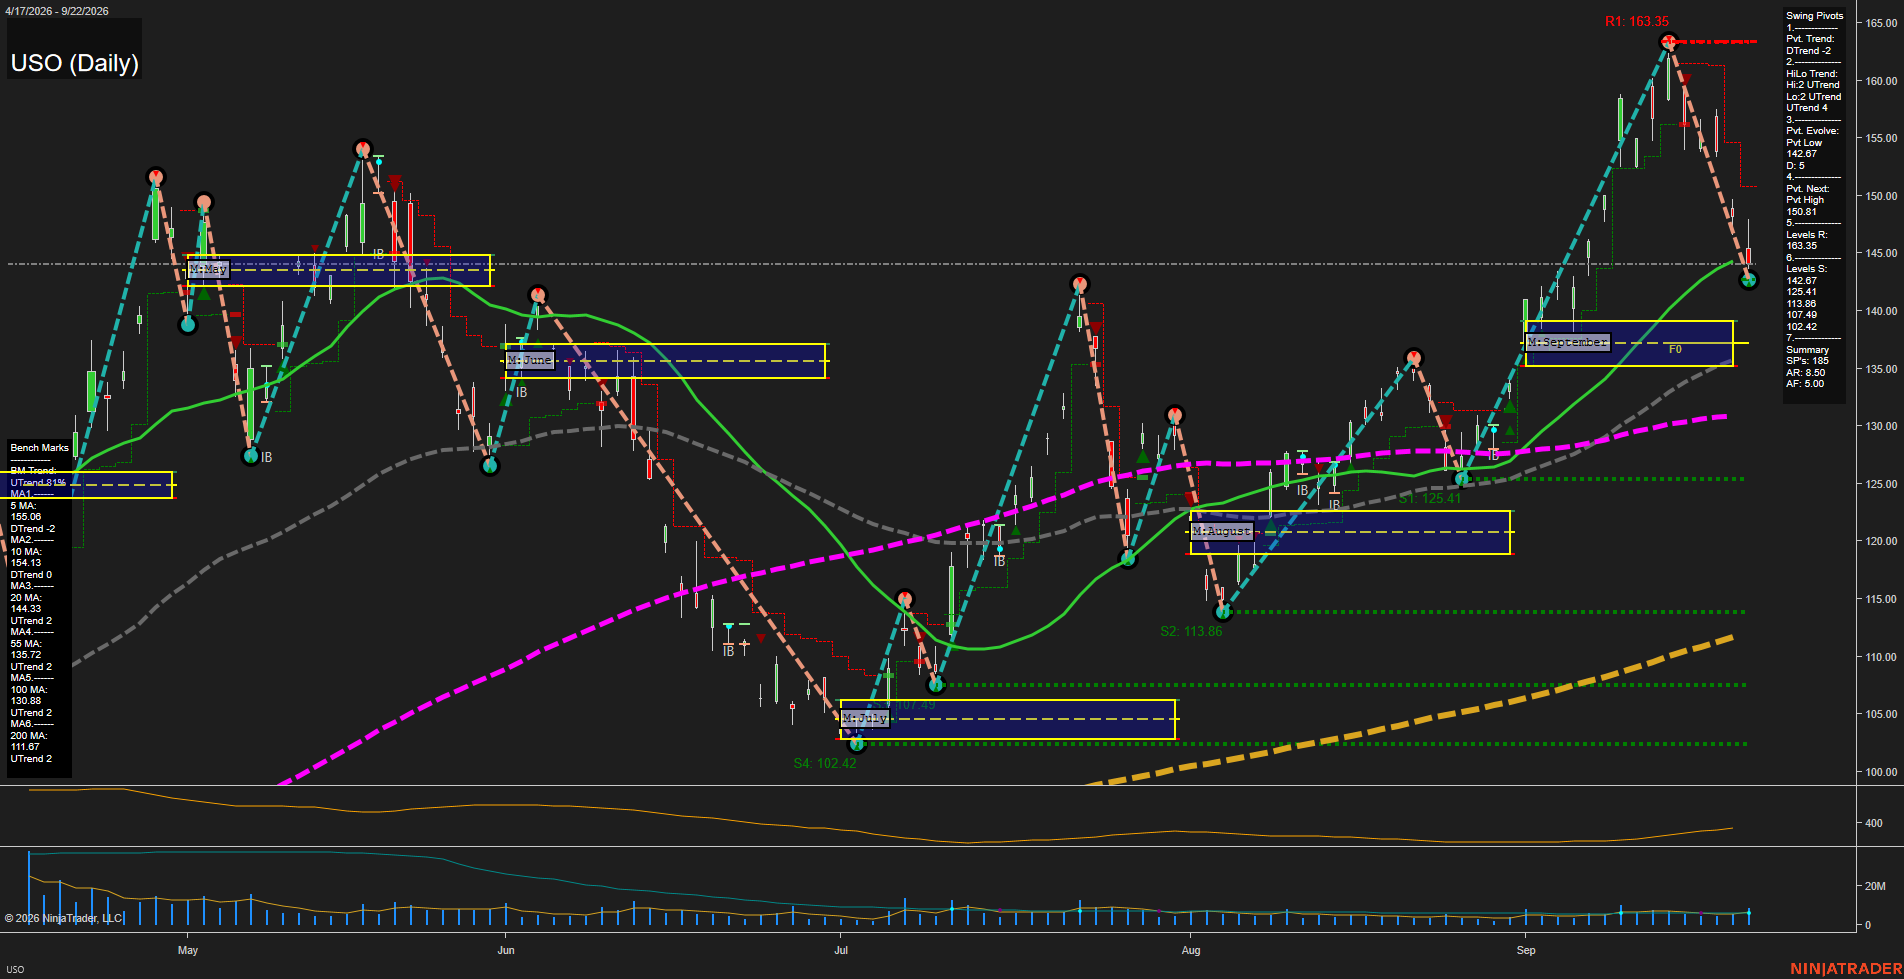Click "AR: 8.50" in Summary section

pos(1806,373)
